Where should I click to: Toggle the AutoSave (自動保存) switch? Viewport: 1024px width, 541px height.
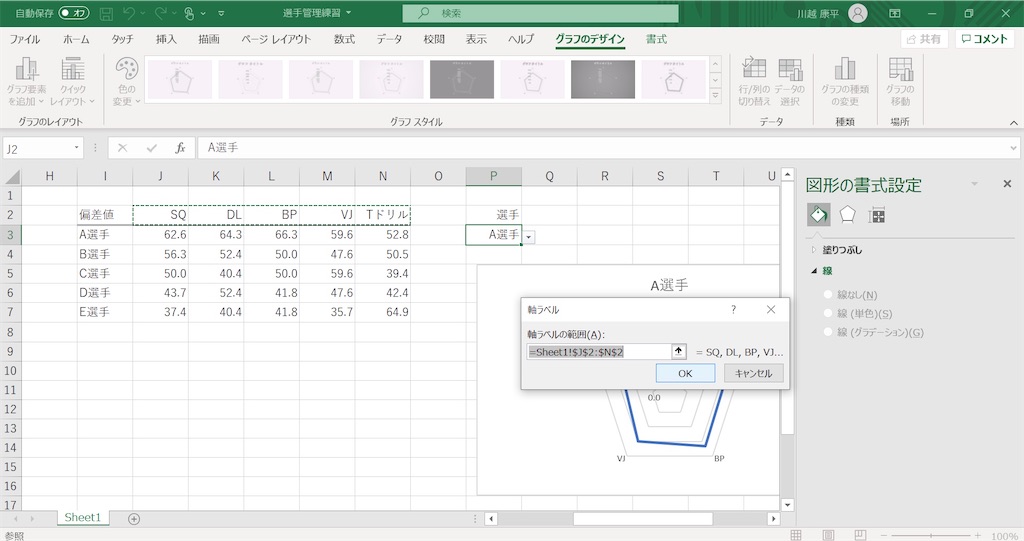point(73,12)
